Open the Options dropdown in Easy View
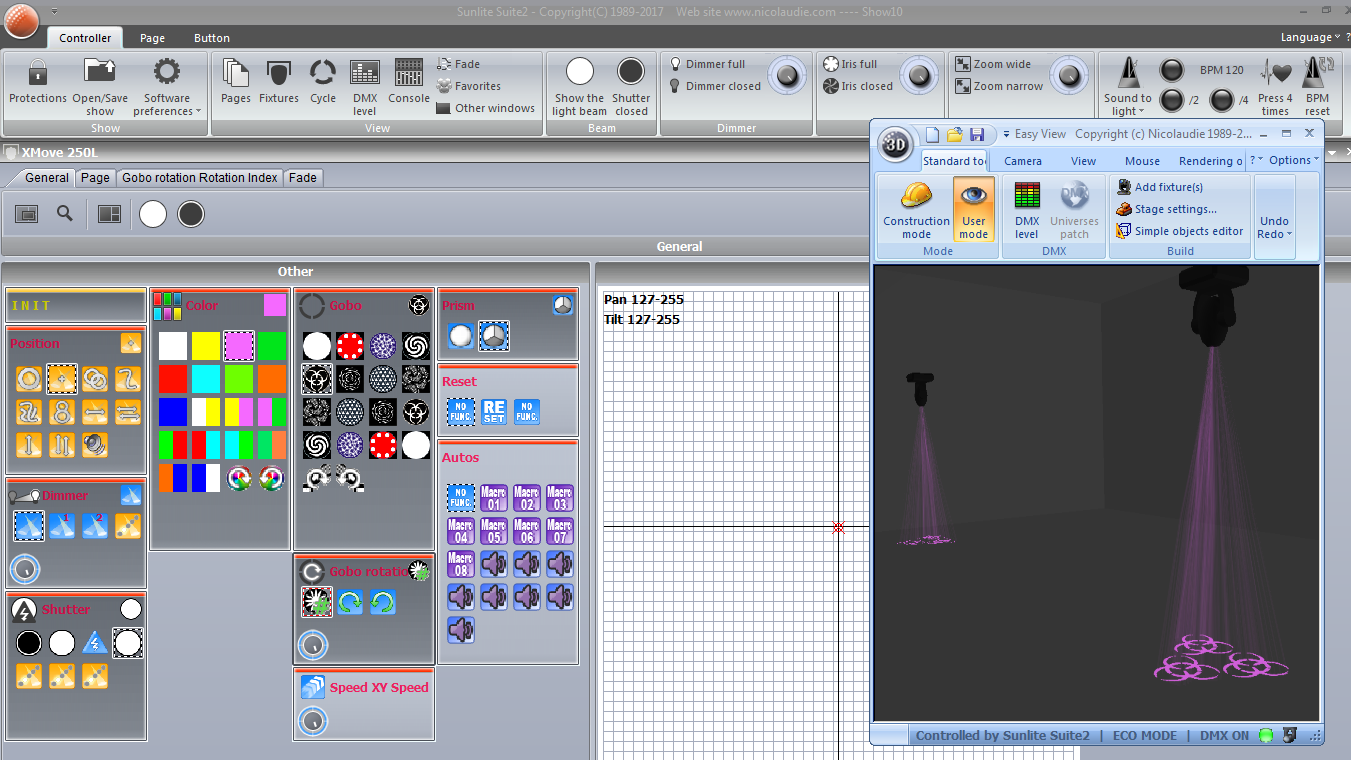The image size is (1351, 760). 1294,160
